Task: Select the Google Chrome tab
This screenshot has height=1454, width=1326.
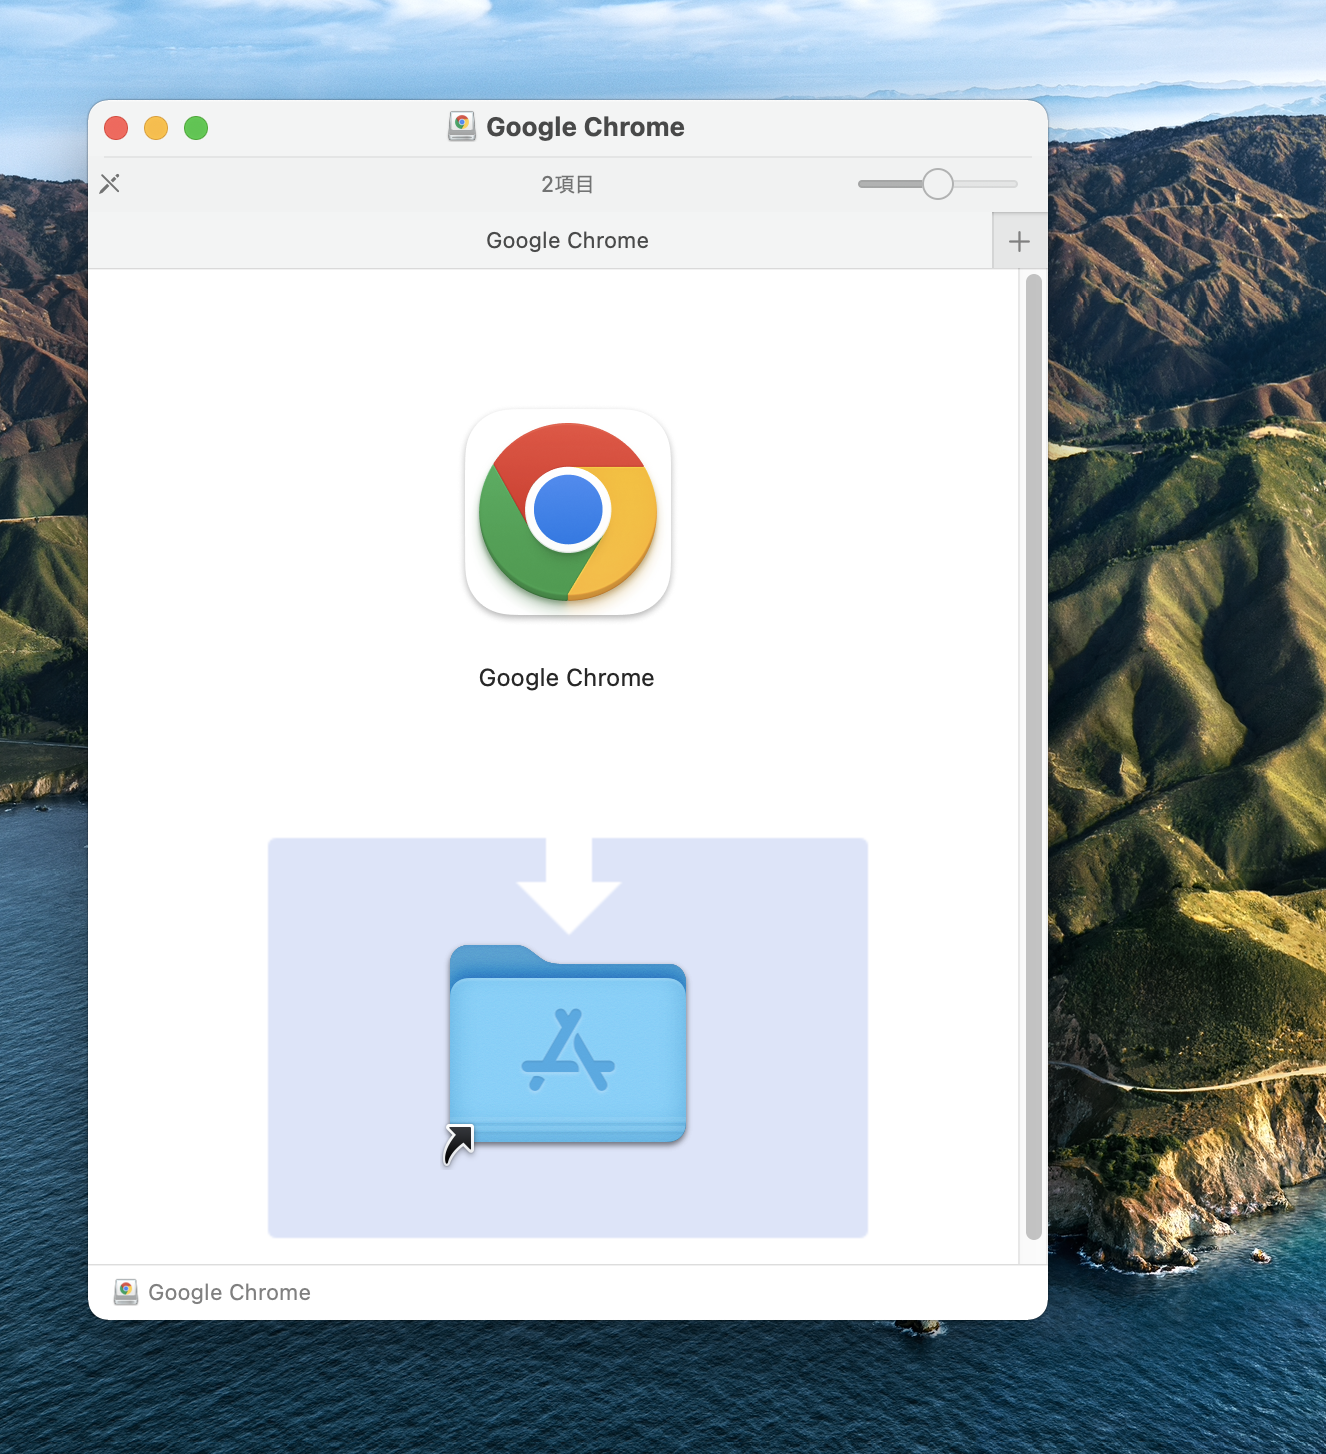Action: point(567,241)
